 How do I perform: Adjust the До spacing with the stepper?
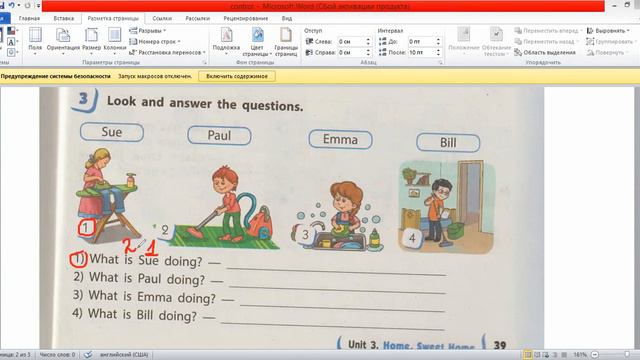[438, 42]
